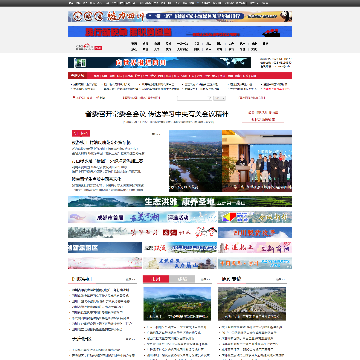The height and width of the screenshot is (360, 360).
Task: Open the dark world-map banner
Action: tap(159, 62)
